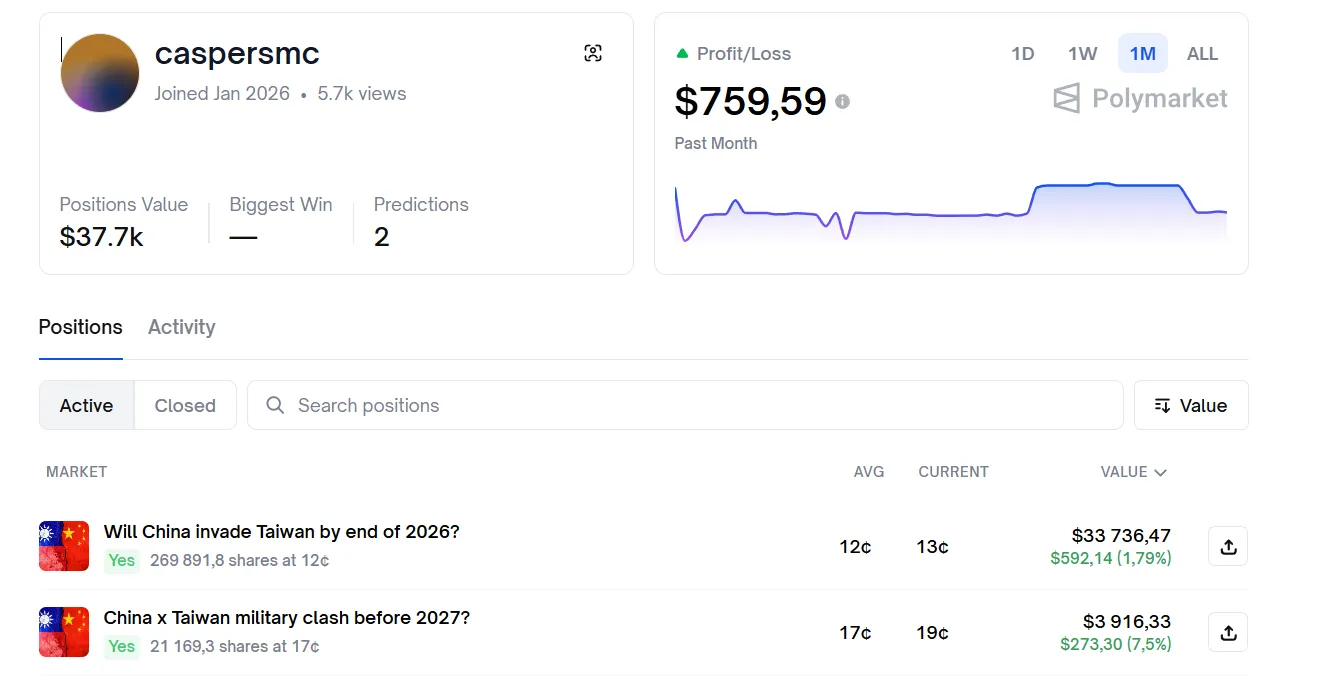Viewport: 1330px width, 695px height.
Task: Click the military clash market flag icon
Action: click(x=64, y=632)
